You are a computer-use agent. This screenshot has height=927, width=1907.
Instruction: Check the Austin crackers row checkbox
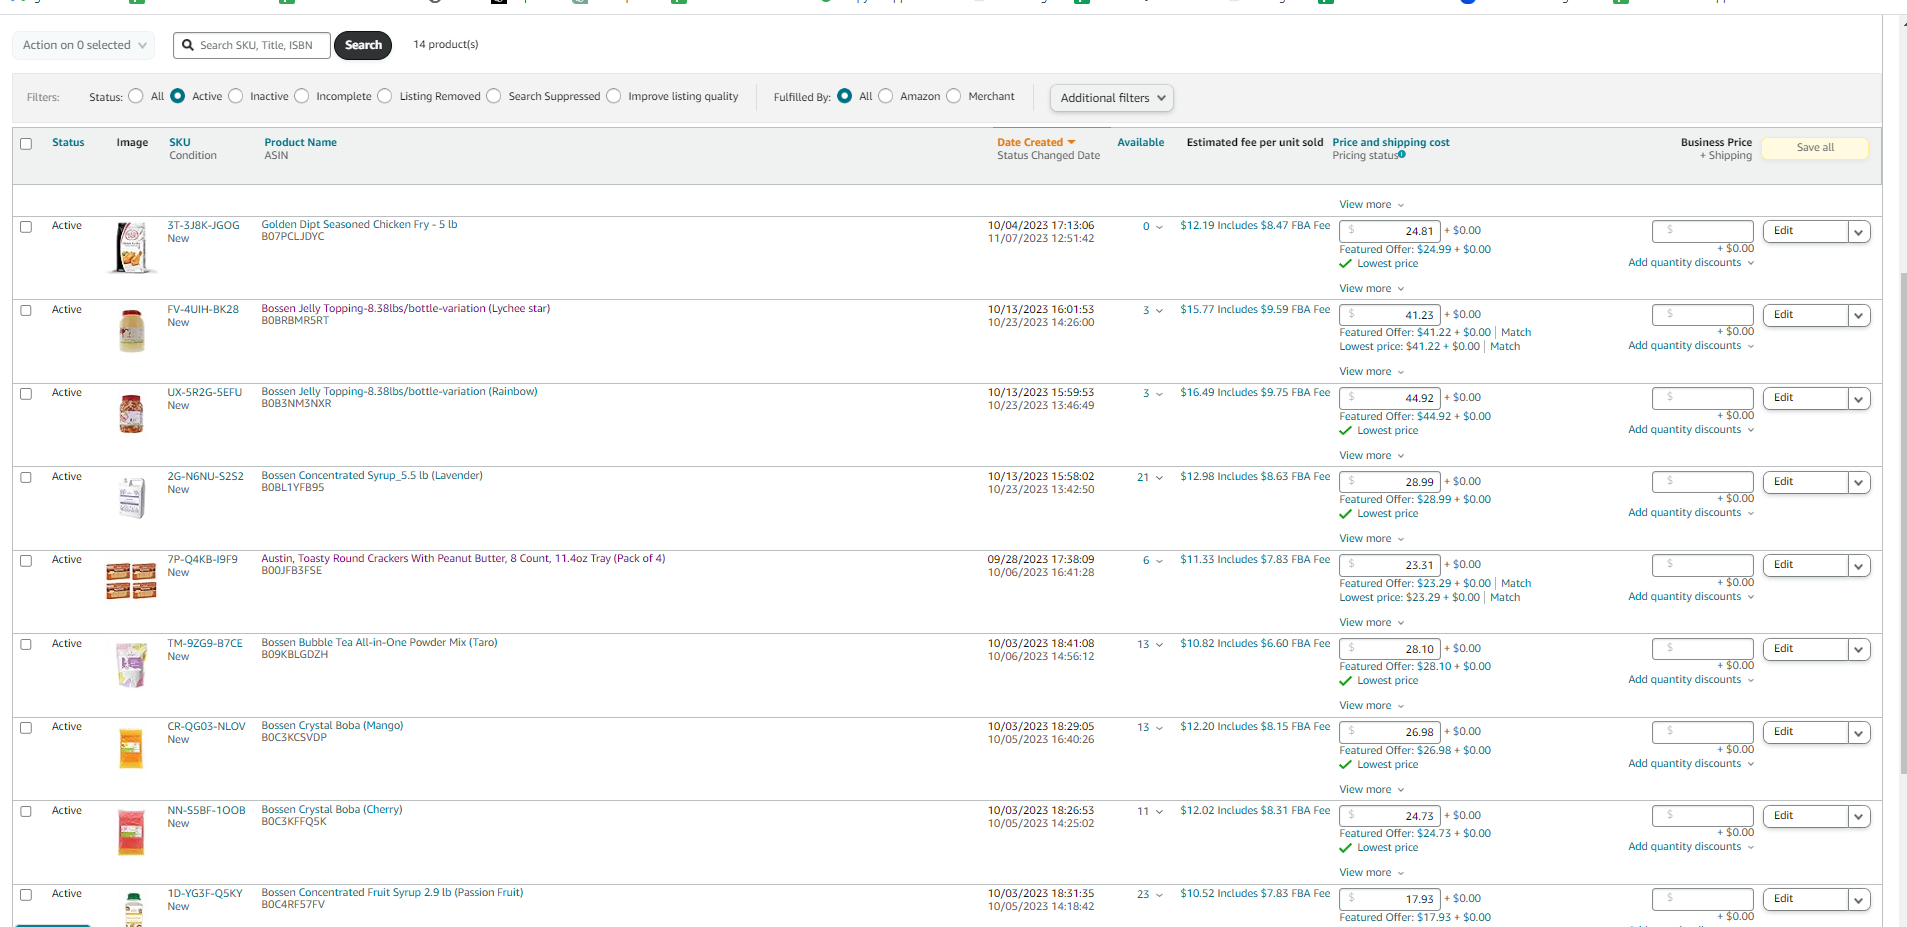tap(26, 561)
